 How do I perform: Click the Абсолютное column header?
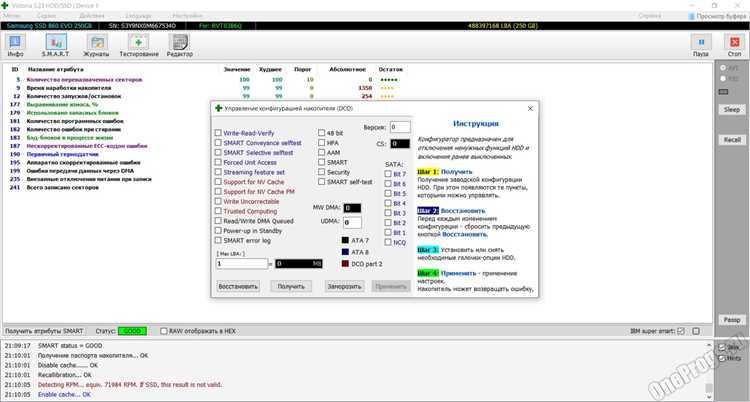coord(348,69)
